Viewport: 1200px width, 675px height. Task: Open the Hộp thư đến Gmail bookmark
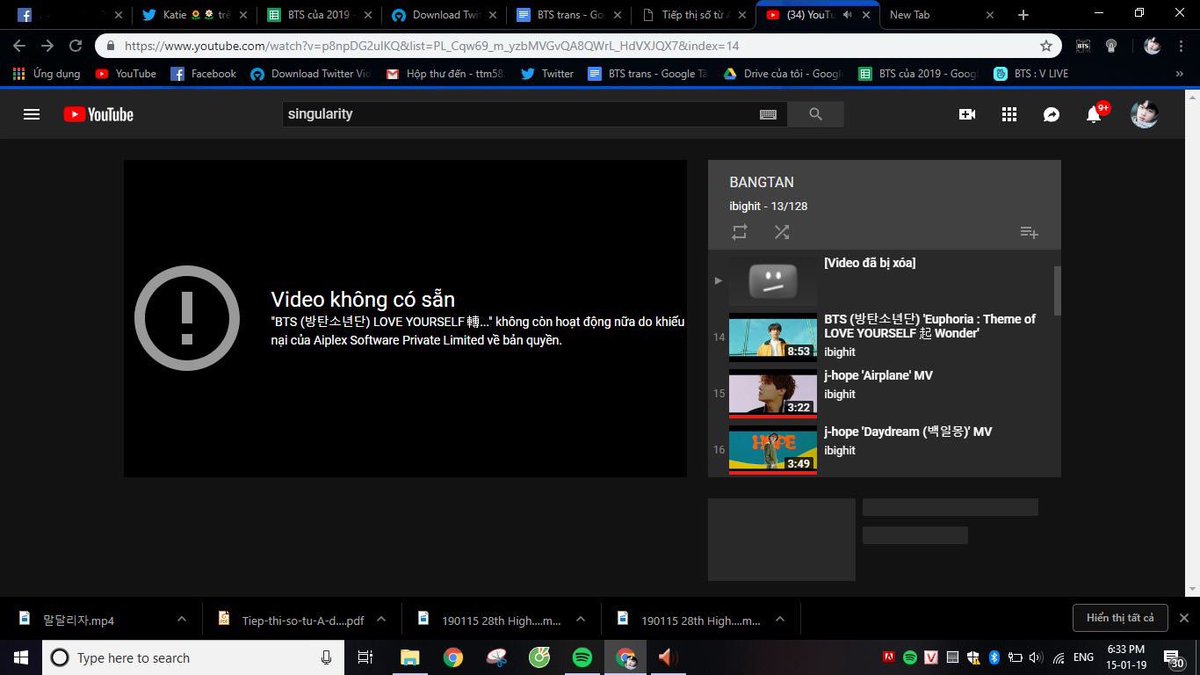445,74
